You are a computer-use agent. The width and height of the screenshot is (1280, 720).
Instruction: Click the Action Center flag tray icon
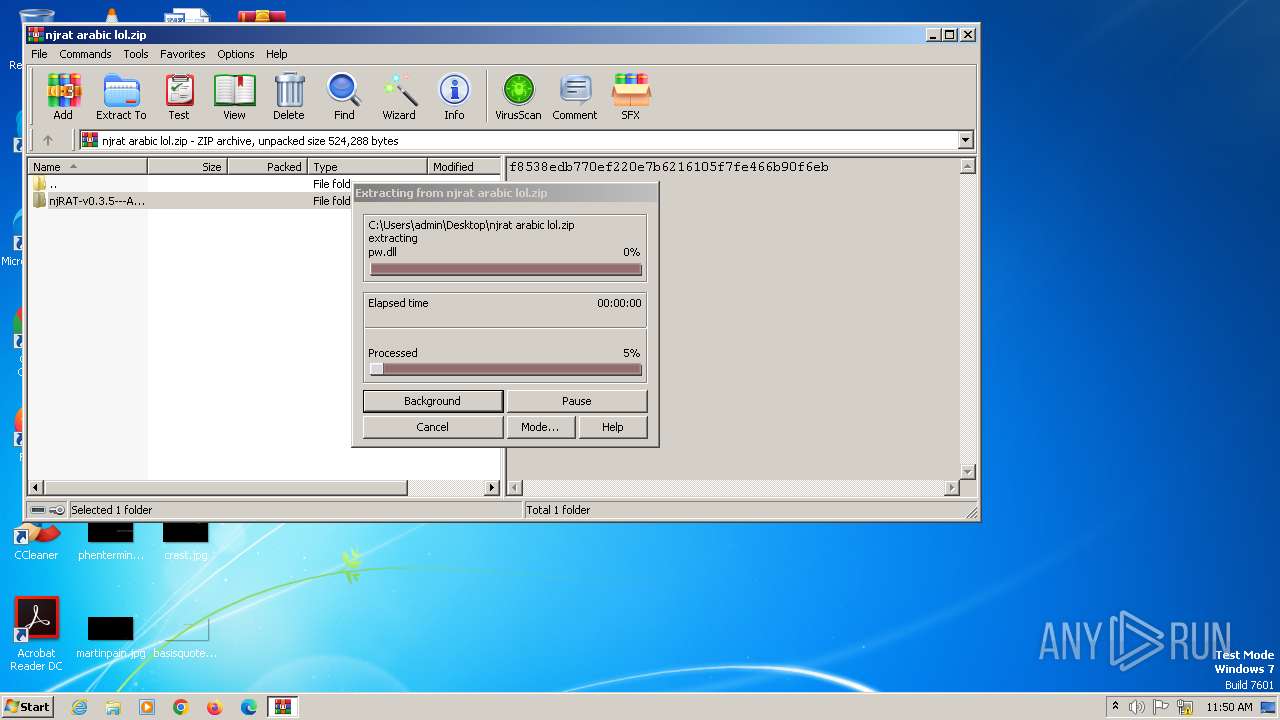1161,707
